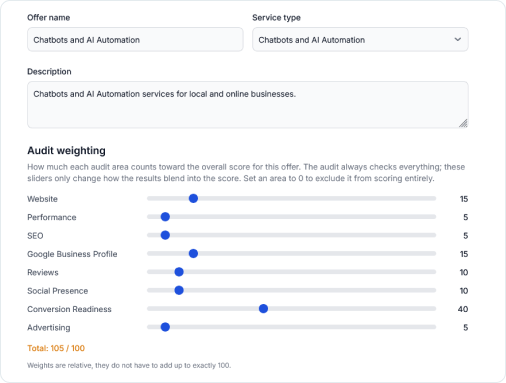
Task: Click the Service type label
Action: coord(276,18)
